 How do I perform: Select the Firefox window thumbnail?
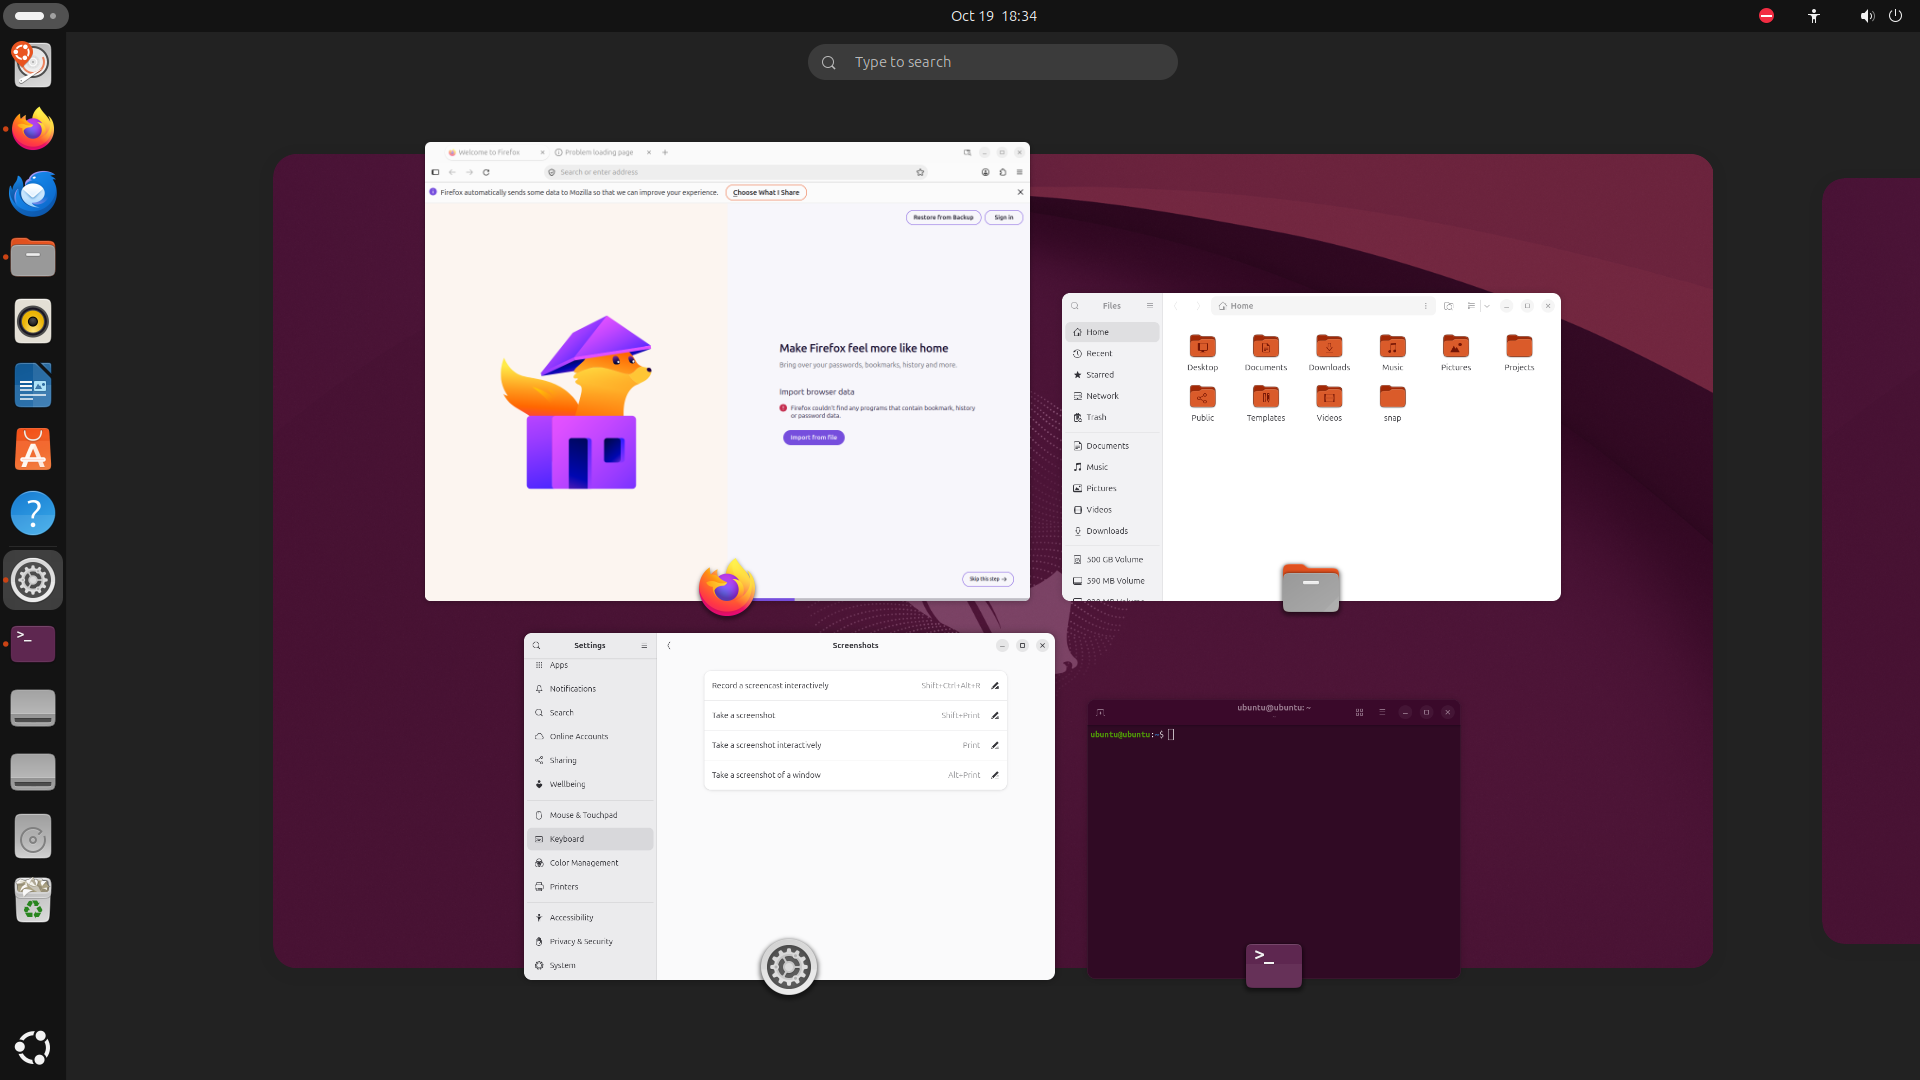pyautogui.click(x=727, y=372)
